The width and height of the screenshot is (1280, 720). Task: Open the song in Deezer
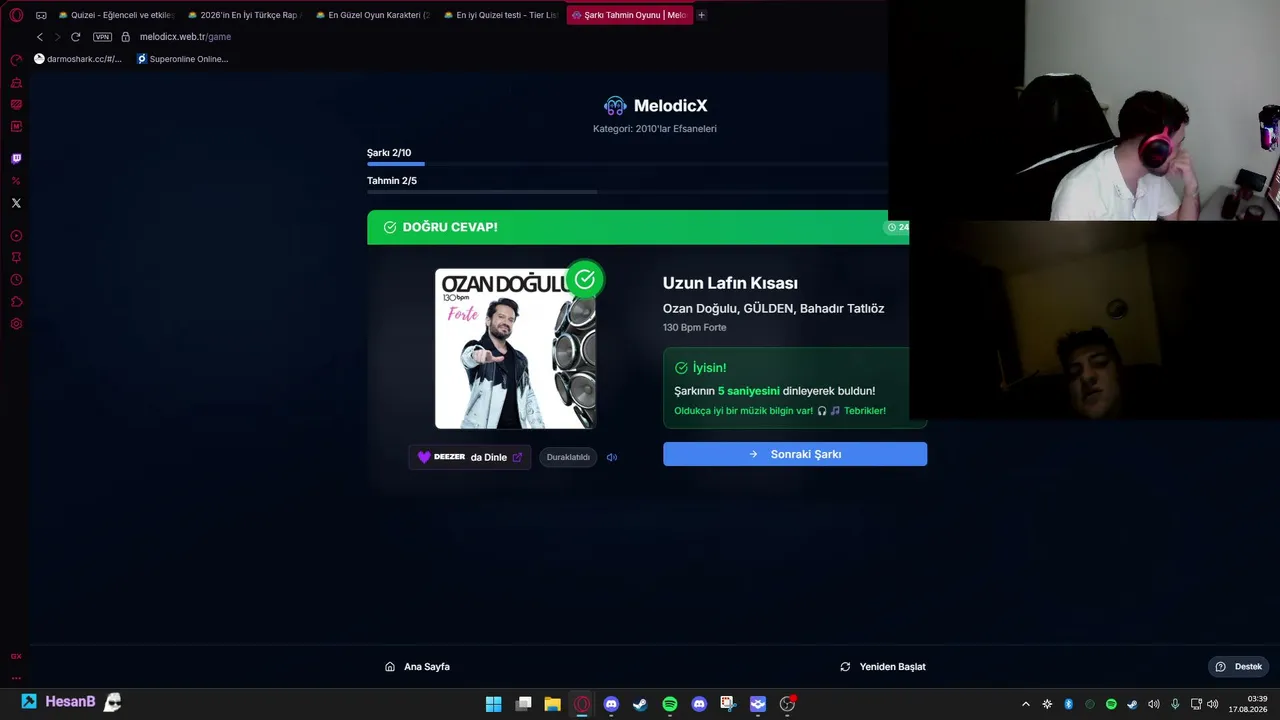point(470,457)
